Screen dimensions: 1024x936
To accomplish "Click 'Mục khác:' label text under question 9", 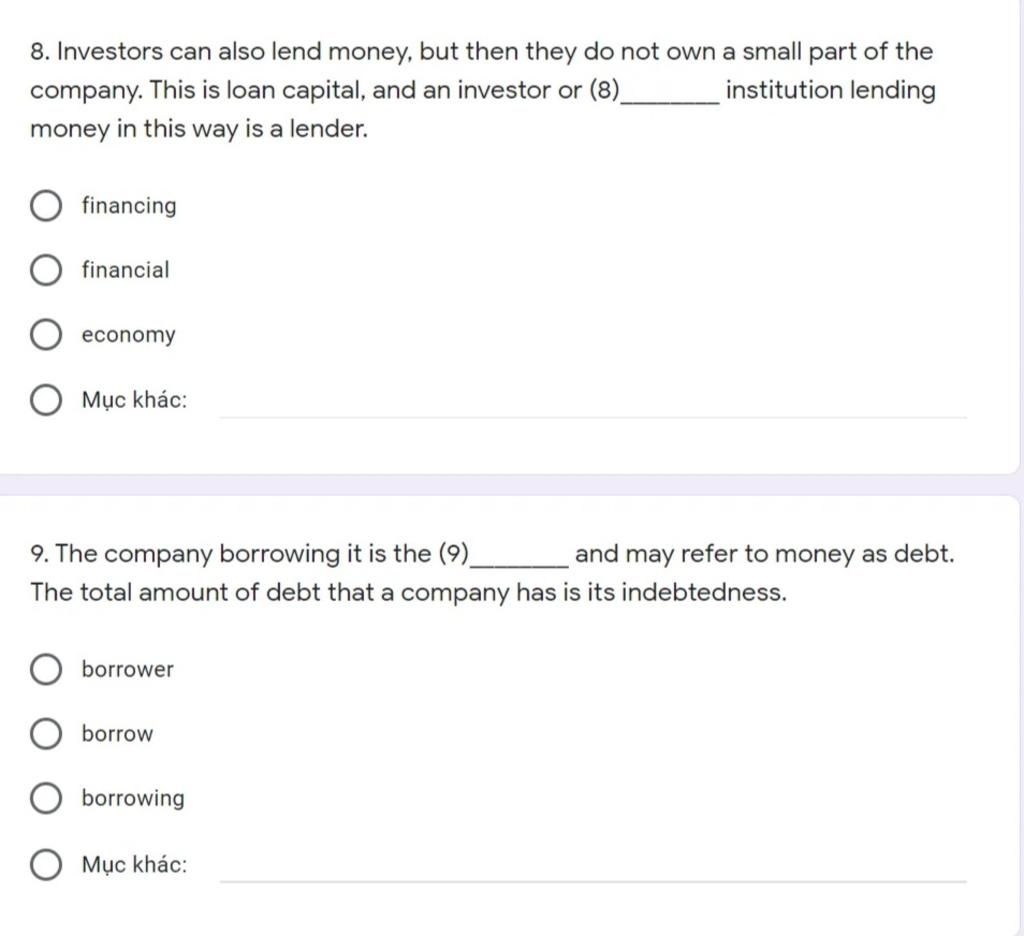I will 134,864.
